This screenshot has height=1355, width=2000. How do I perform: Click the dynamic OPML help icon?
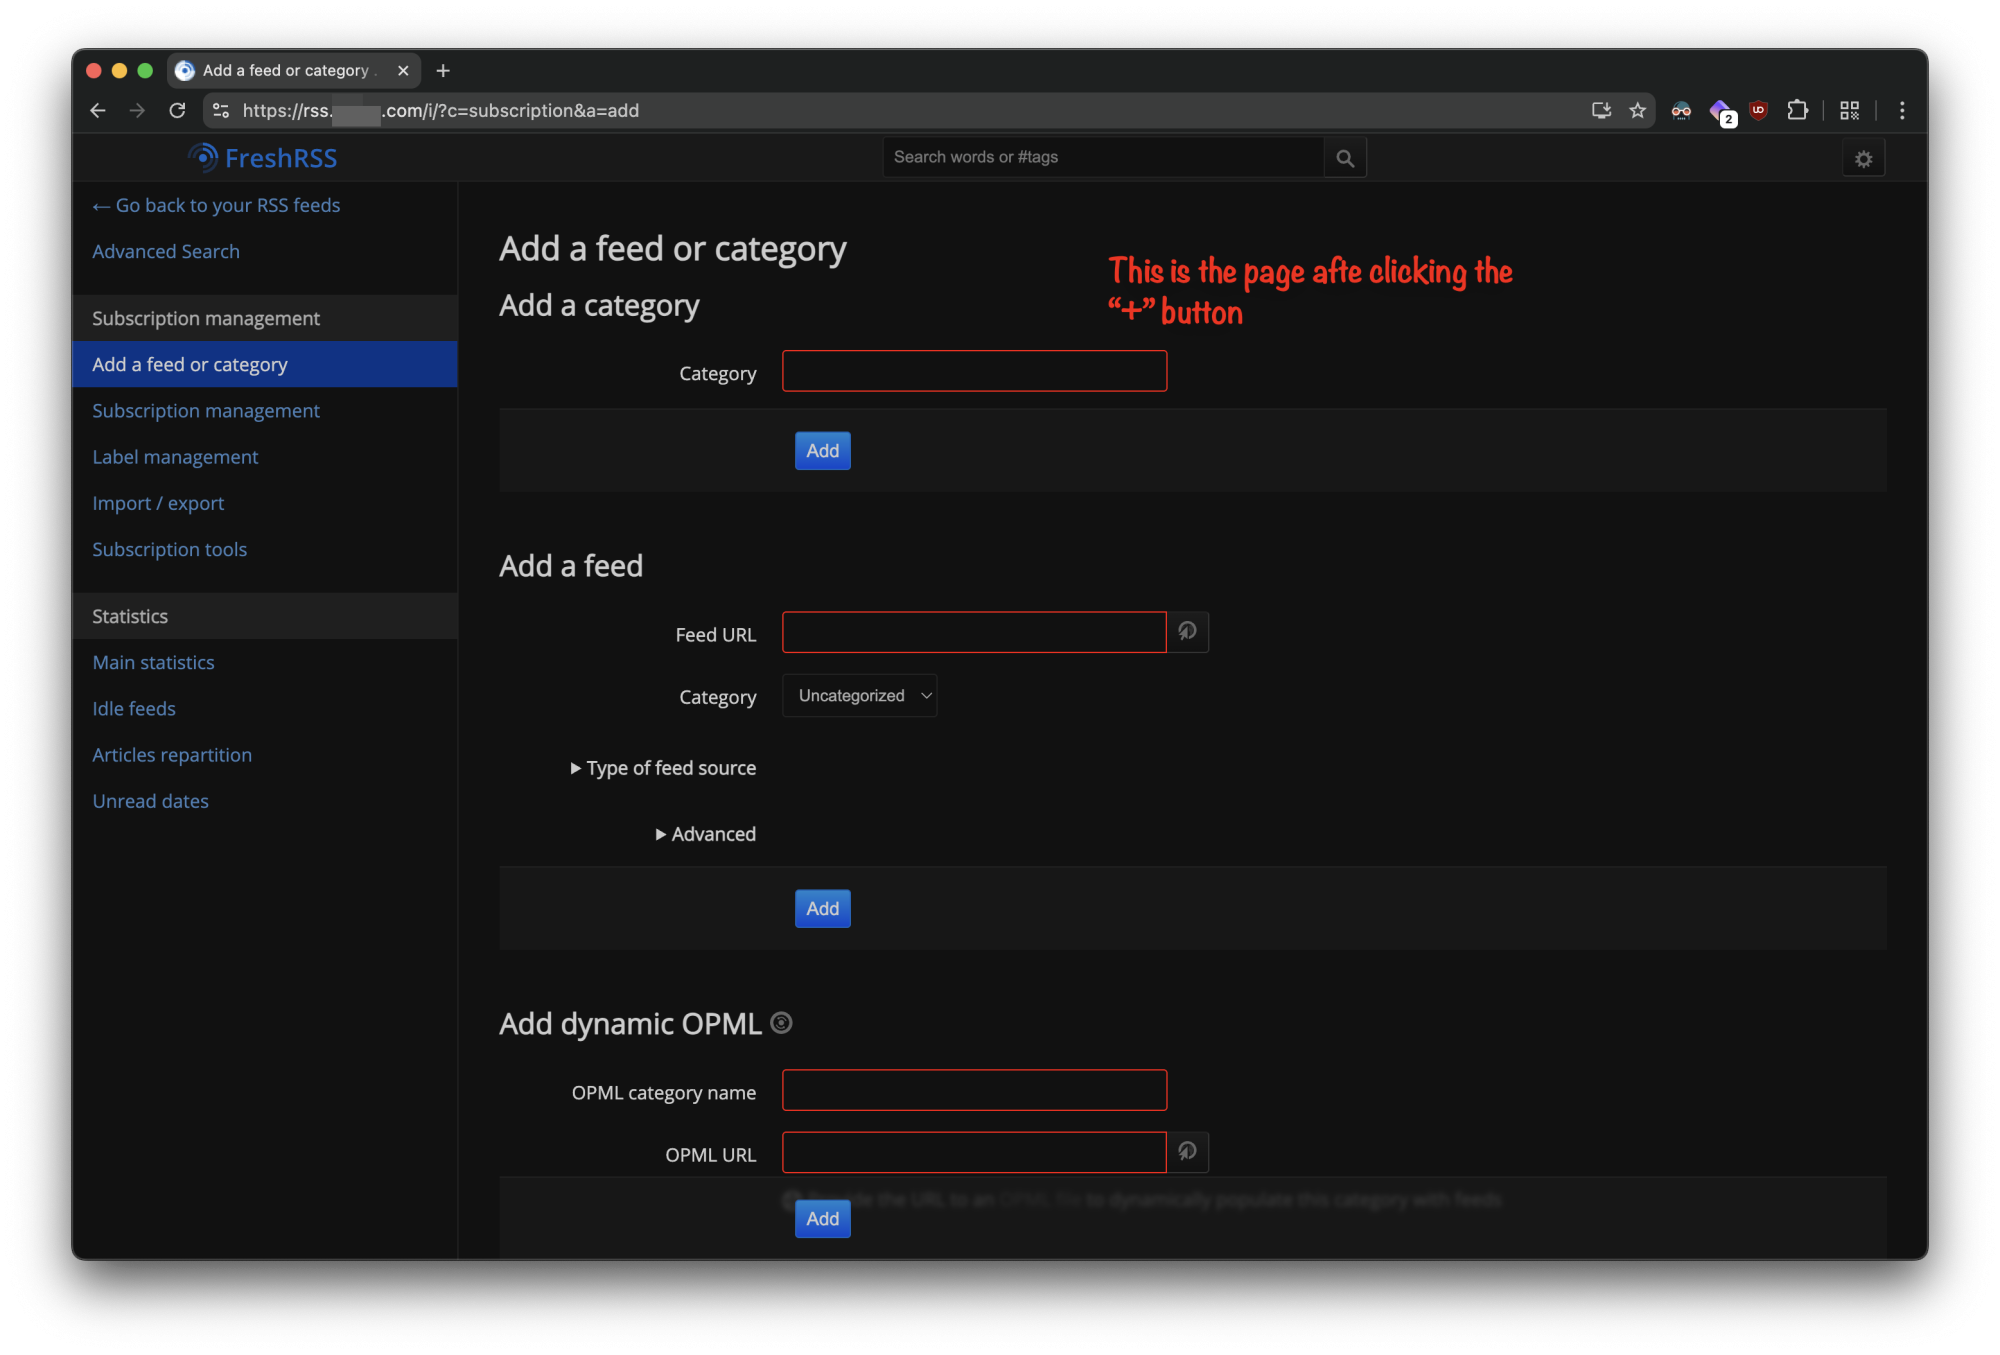tap(782, 1023)
